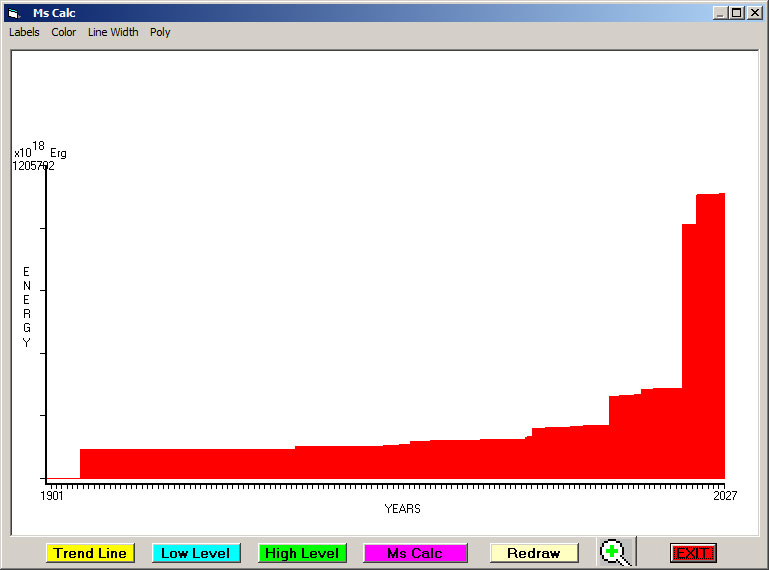Screen dimensions: 769x570
Task: Minimize the Ms Calc window
Action: click(x=720, y=13)
